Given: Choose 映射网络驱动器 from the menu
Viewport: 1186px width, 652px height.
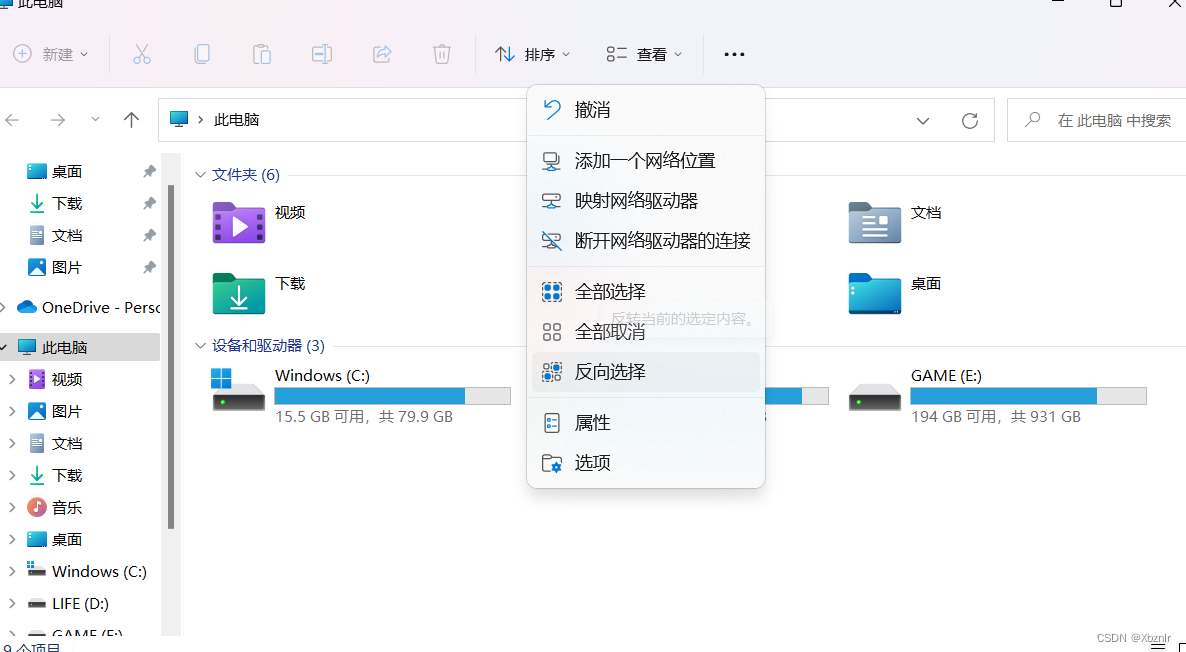Looking at the screenshot, I should [x=646, y=200].
